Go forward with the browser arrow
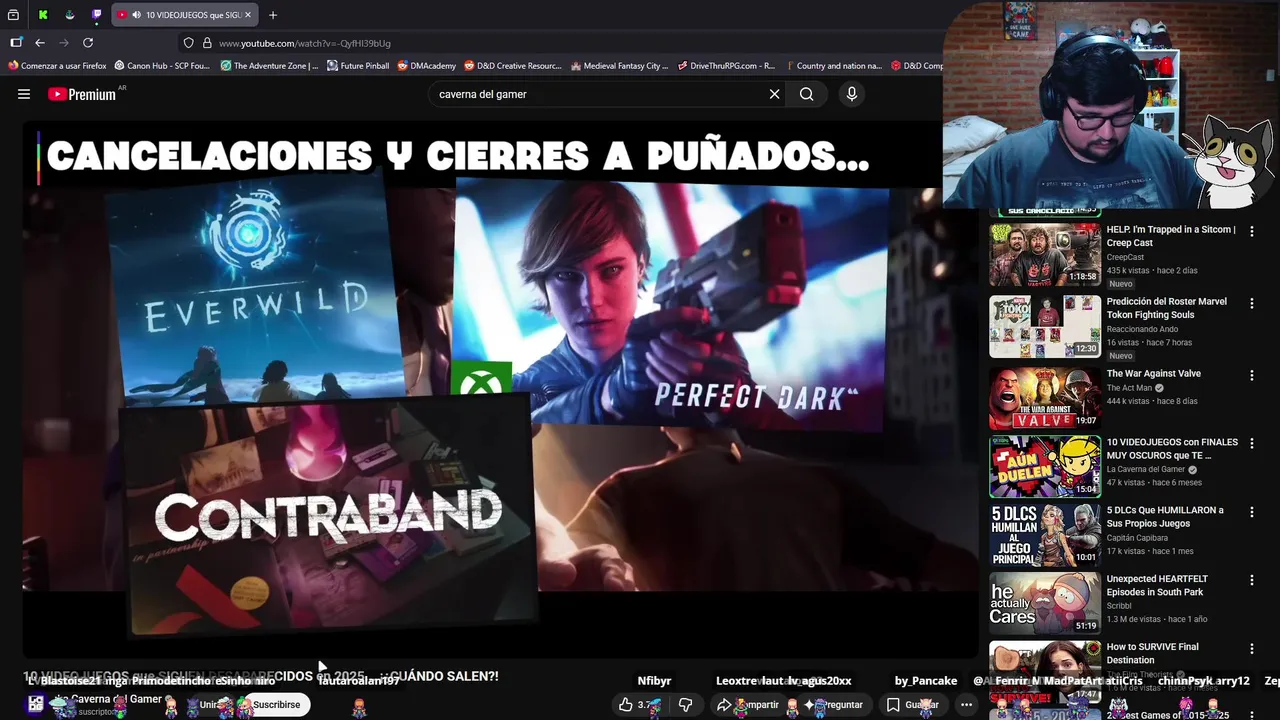 tap(64, 43)
